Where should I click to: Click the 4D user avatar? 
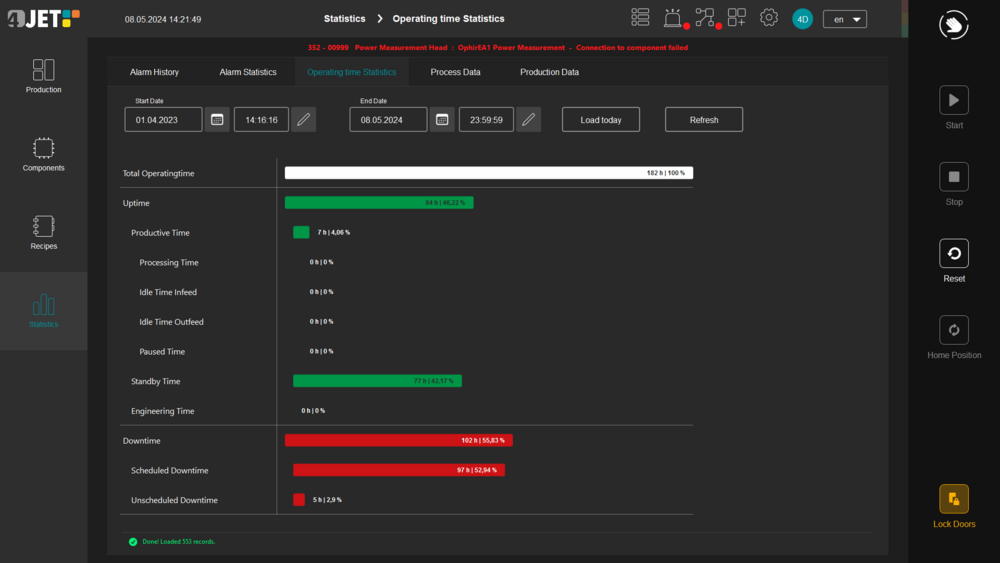[802, 19]
